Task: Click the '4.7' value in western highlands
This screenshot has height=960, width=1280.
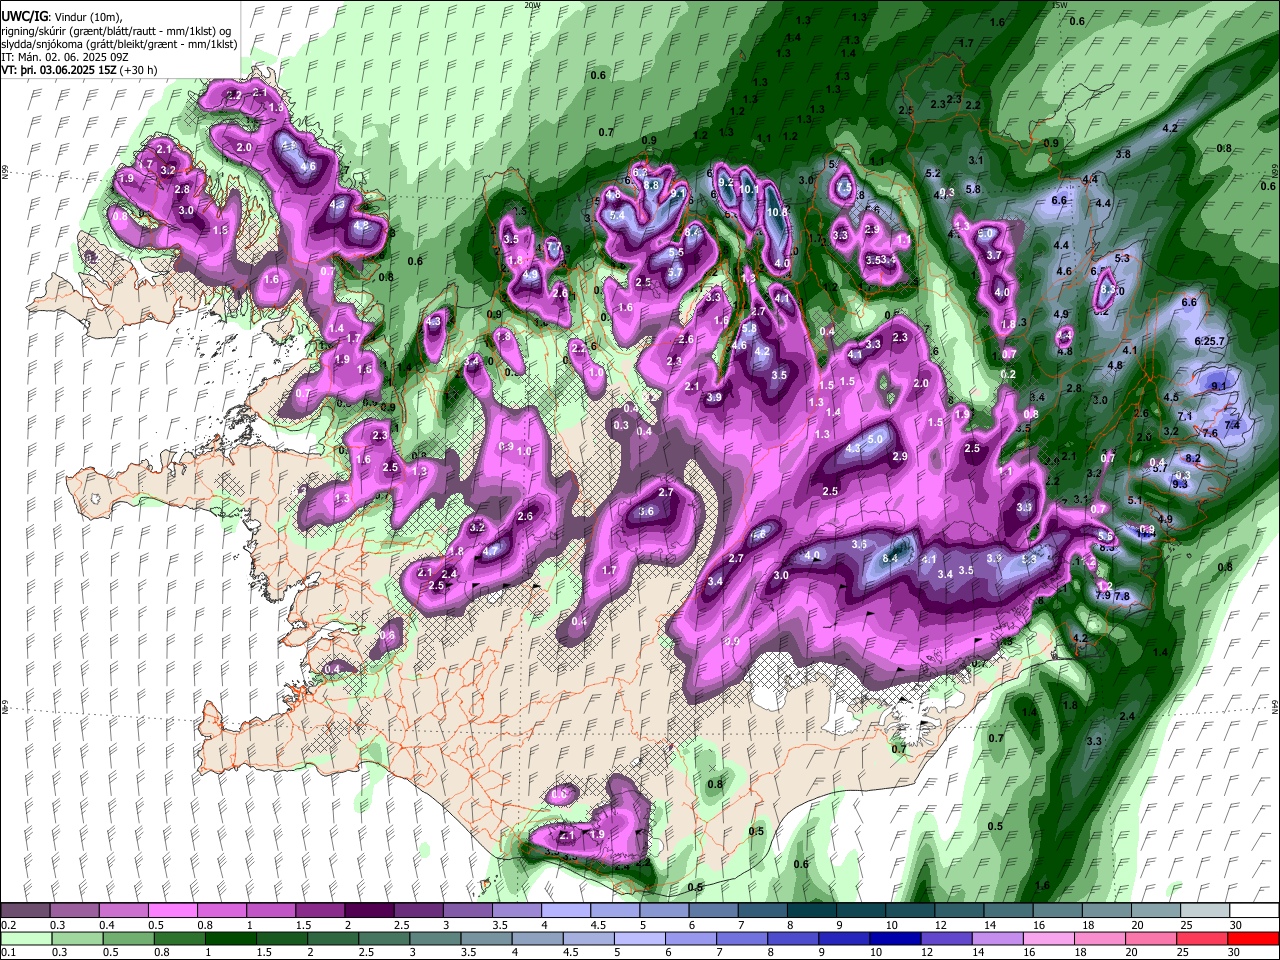Action: pos(490,551)
